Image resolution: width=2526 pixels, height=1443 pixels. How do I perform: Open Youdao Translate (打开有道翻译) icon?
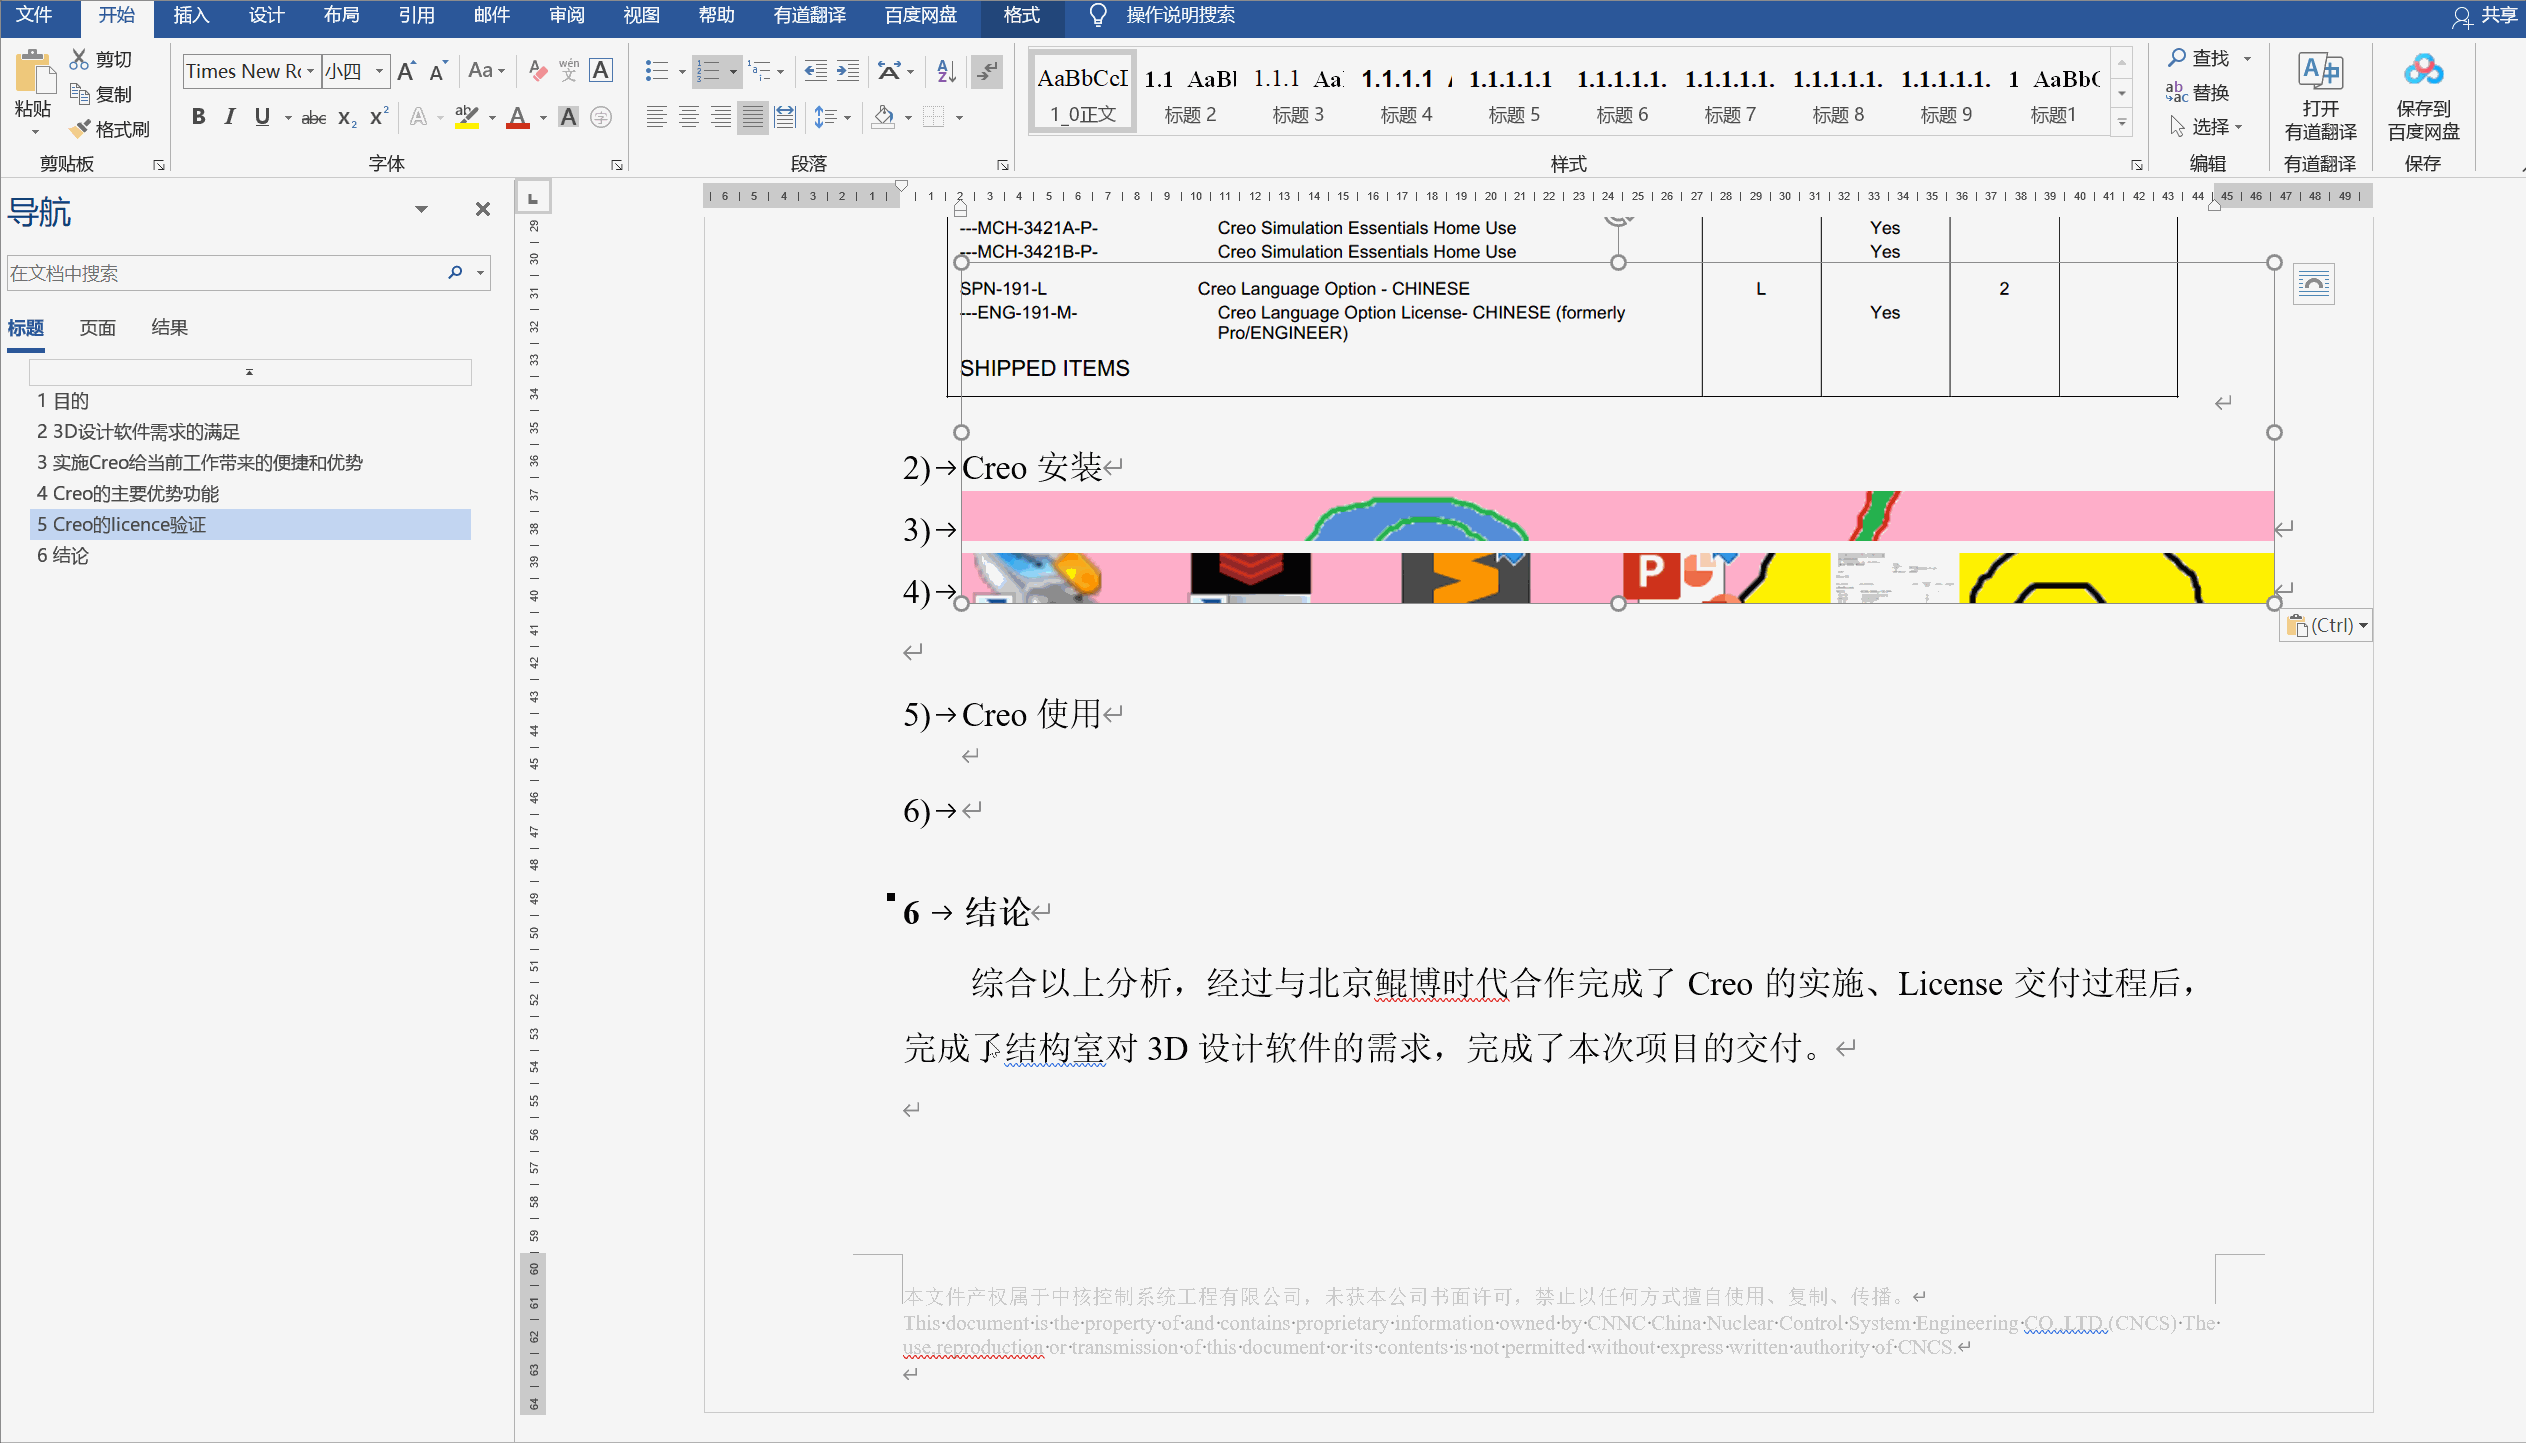pos(2320,72)
